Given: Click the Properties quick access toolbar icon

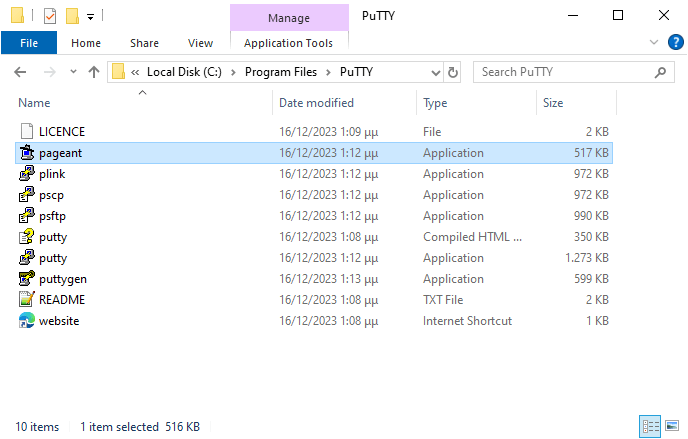Looking at the screenshot, I should click(x=50, y=16).
